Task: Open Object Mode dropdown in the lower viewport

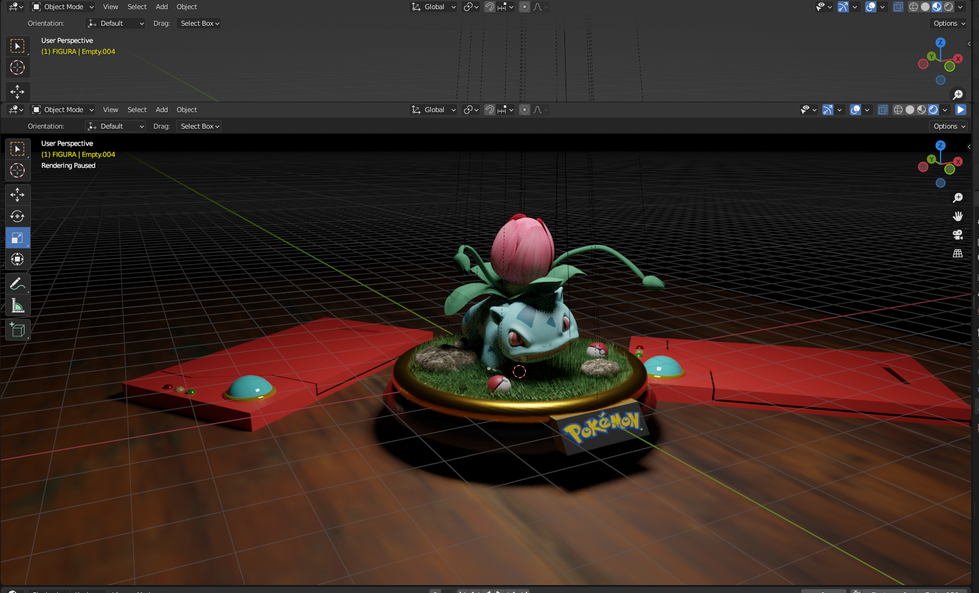Action: 63,110
